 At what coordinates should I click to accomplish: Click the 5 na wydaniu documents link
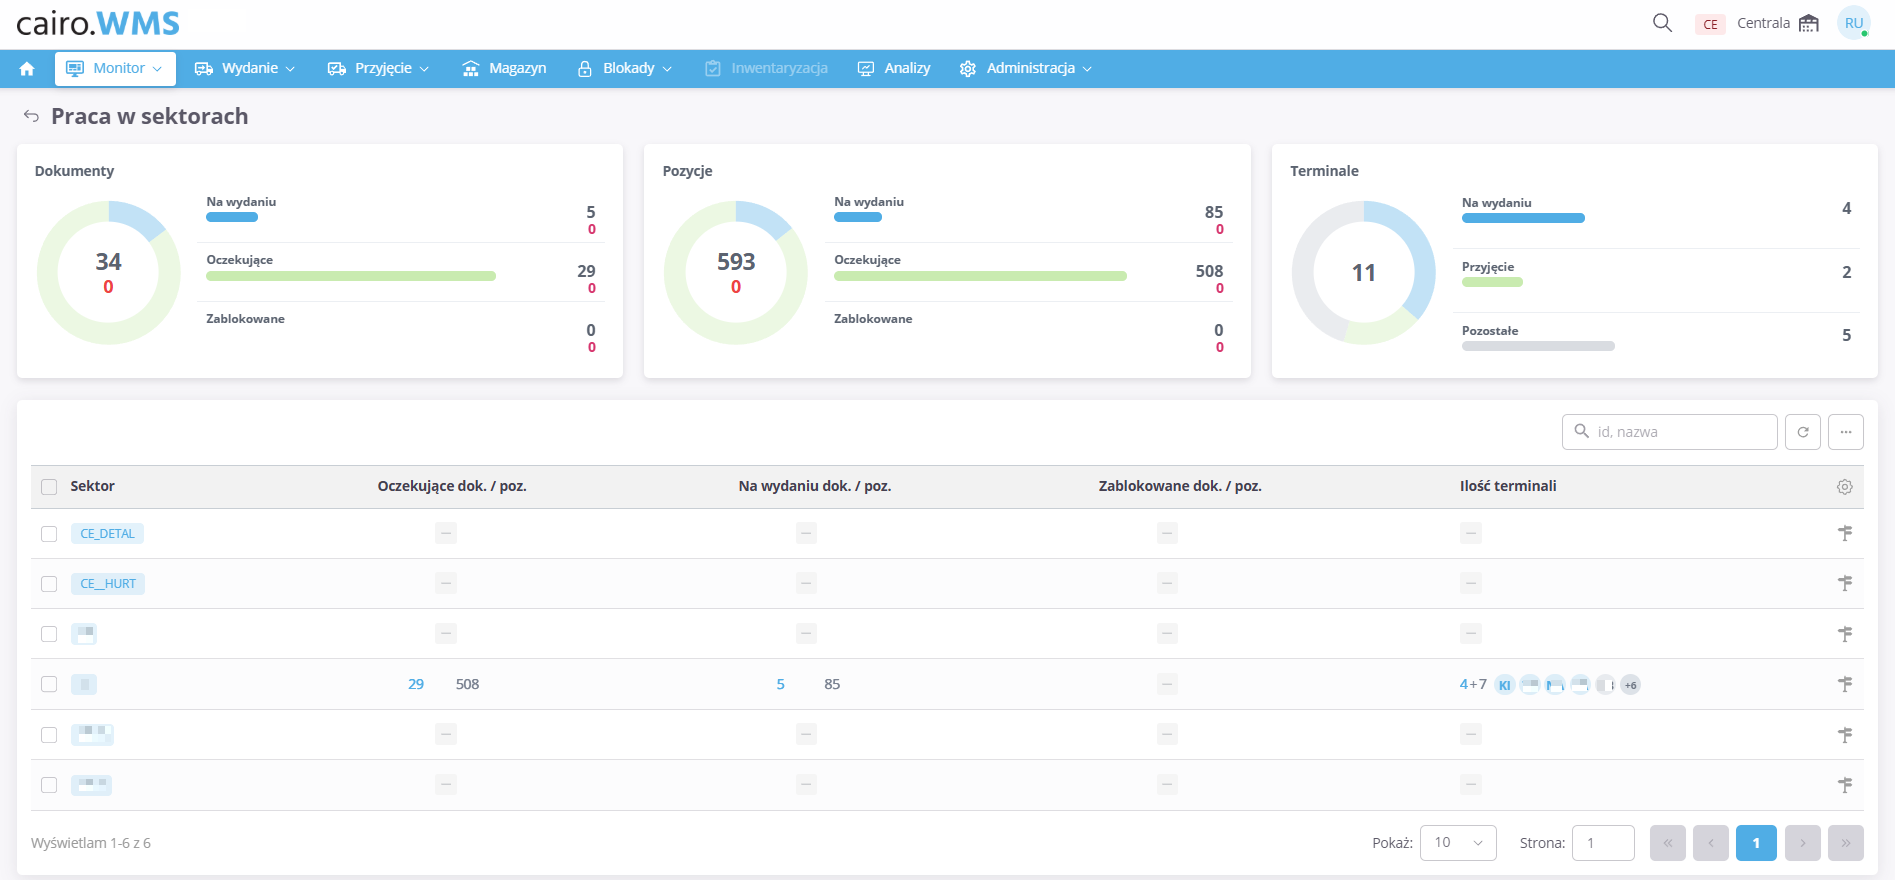(781, 685)
